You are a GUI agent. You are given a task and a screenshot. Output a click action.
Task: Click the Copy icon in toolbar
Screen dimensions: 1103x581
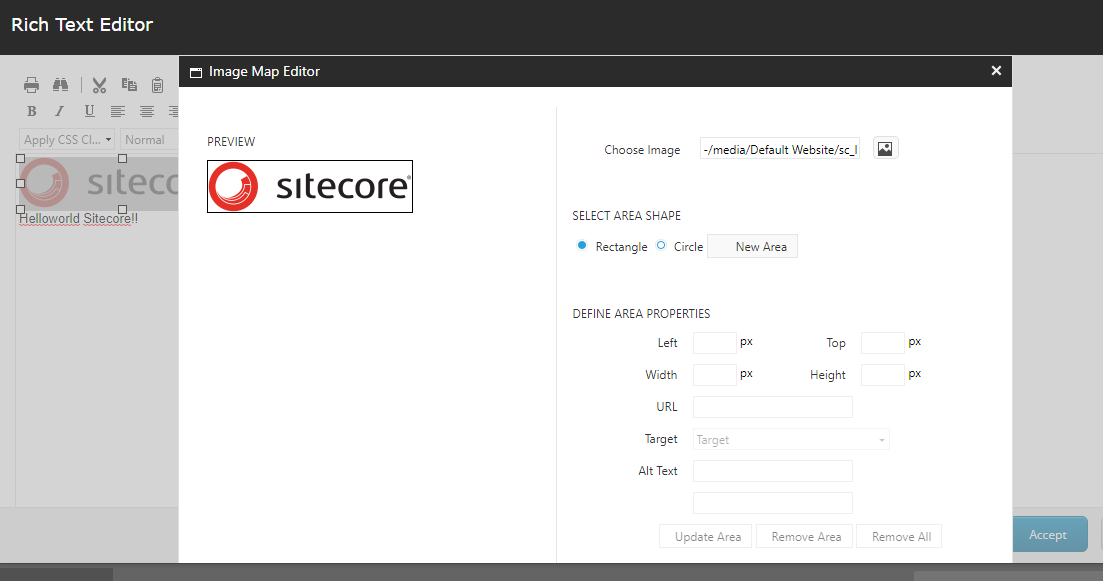coord(129,84)
